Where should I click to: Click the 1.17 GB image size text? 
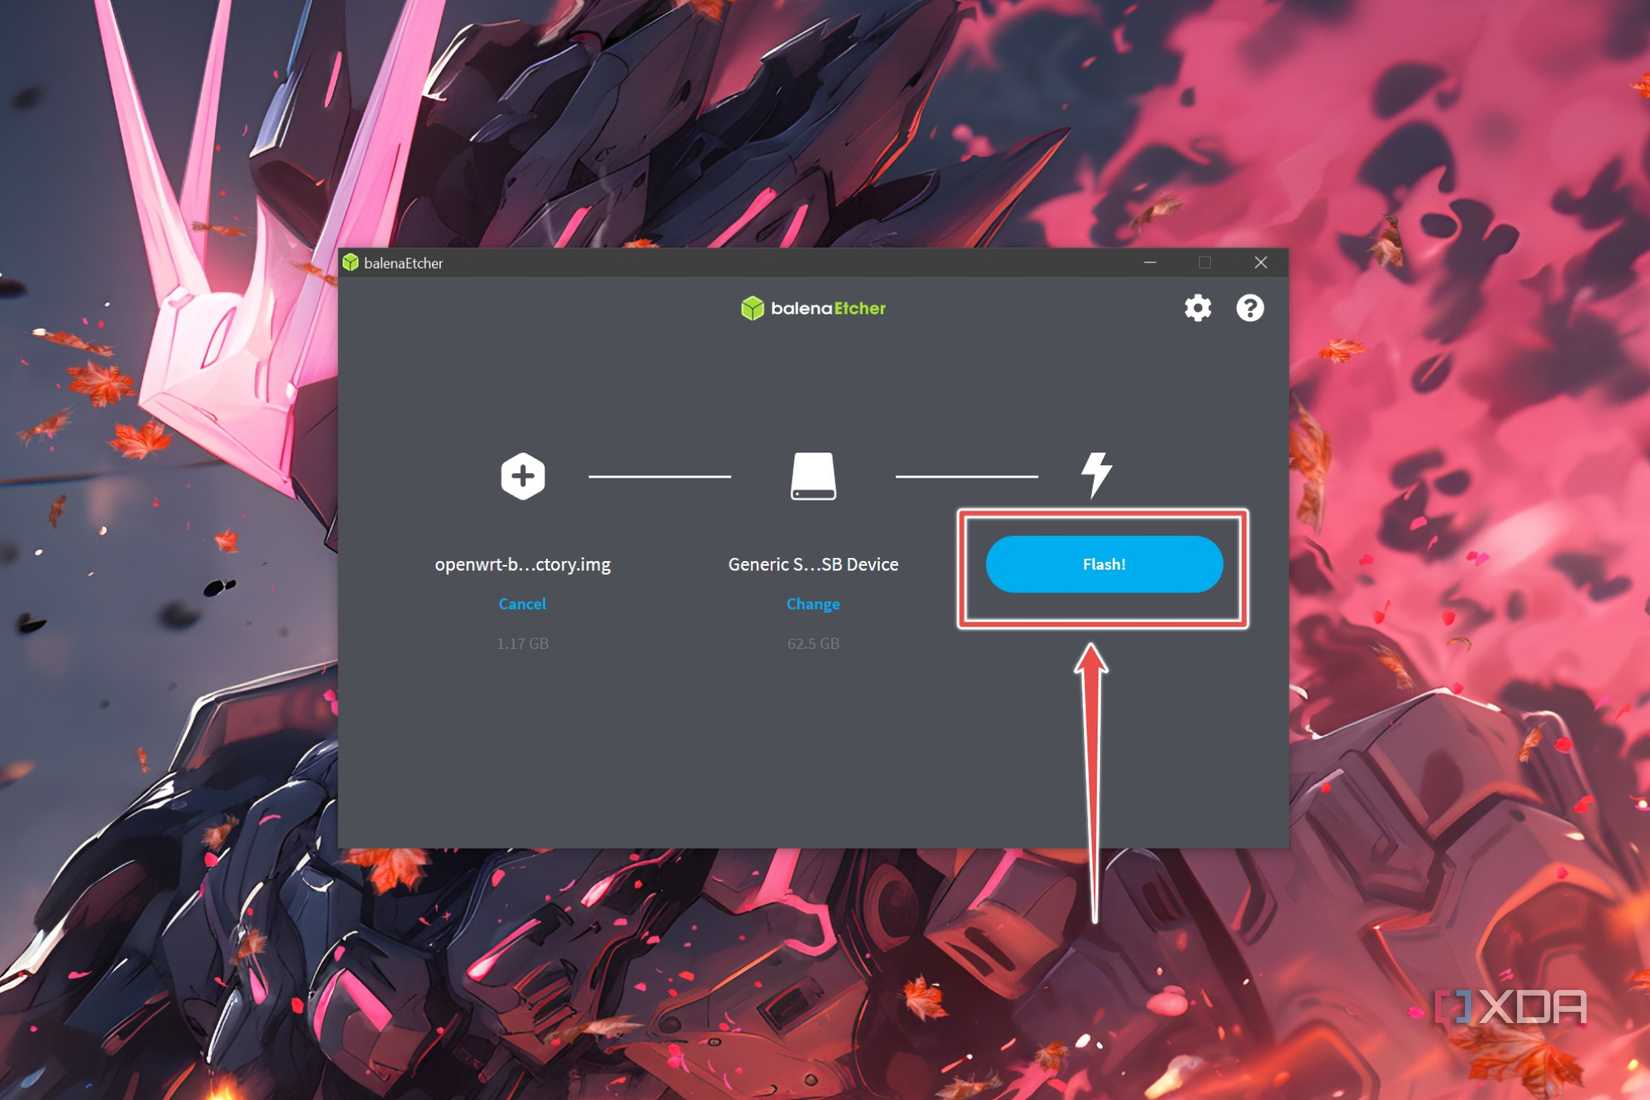(x=523, y=643)
